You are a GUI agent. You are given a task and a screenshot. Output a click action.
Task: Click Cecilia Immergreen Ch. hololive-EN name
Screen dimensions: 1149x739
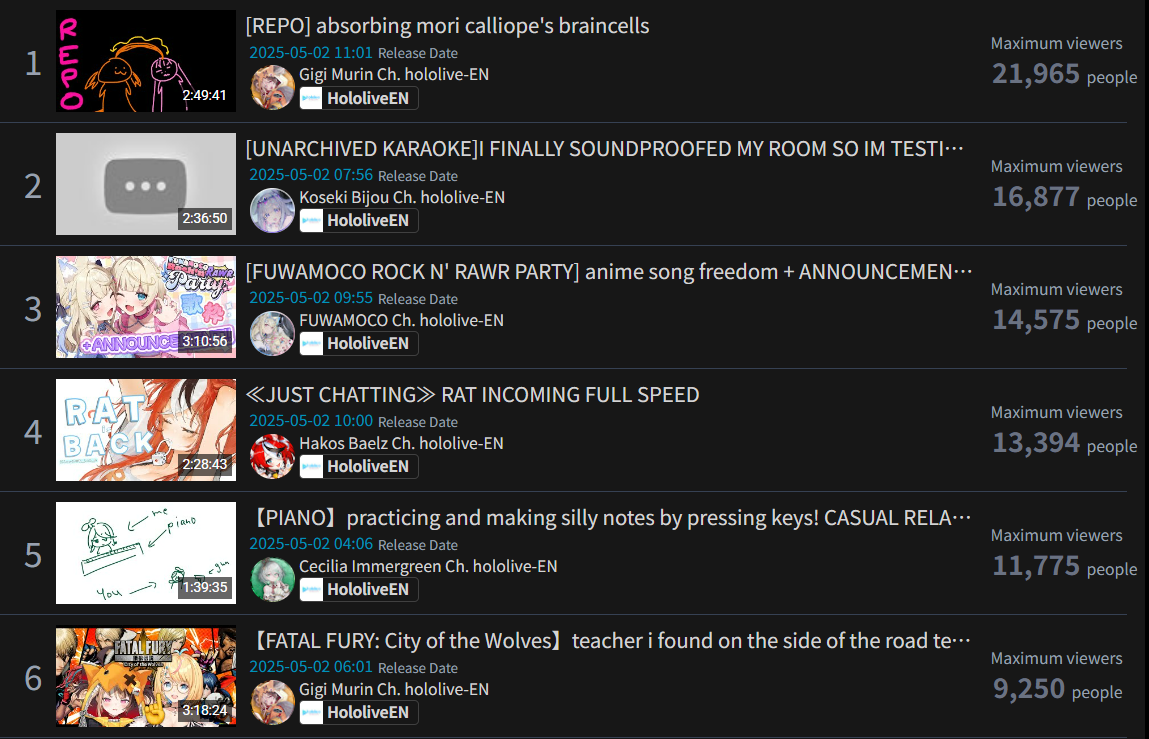[x=428, y=567]
